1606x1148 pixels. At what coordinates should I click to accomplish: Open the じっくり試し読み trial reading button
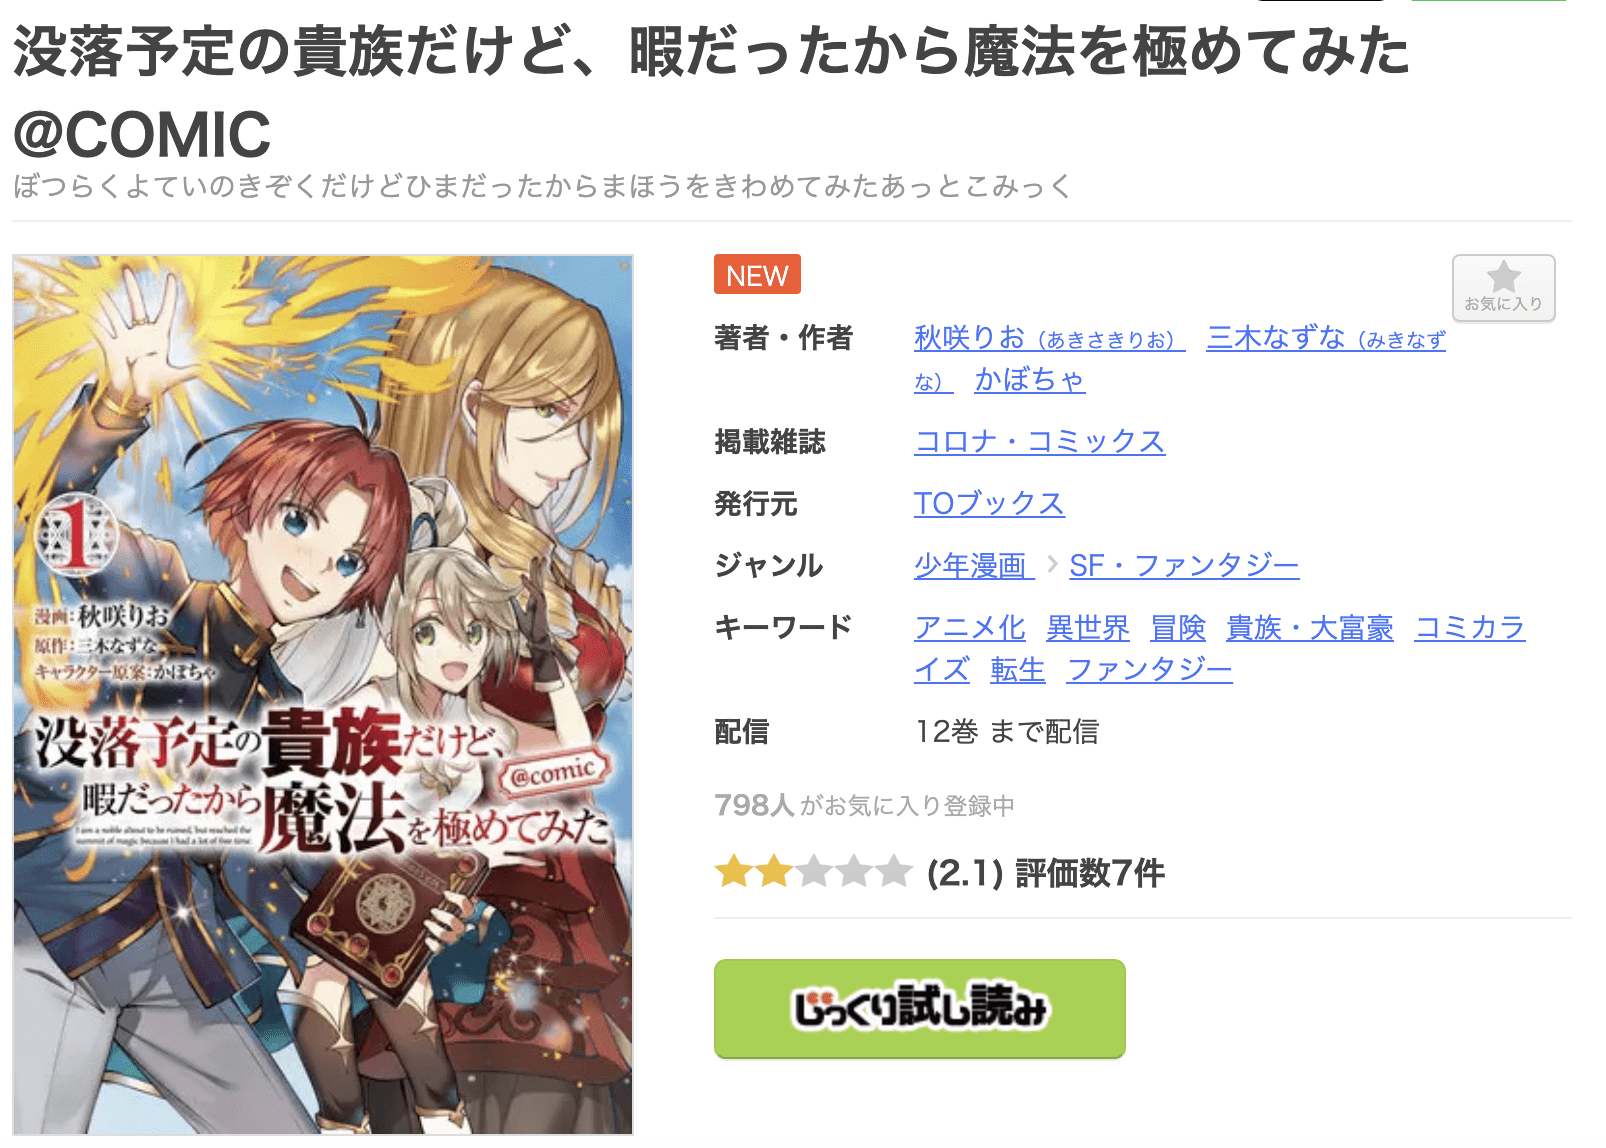point(919,1008)
